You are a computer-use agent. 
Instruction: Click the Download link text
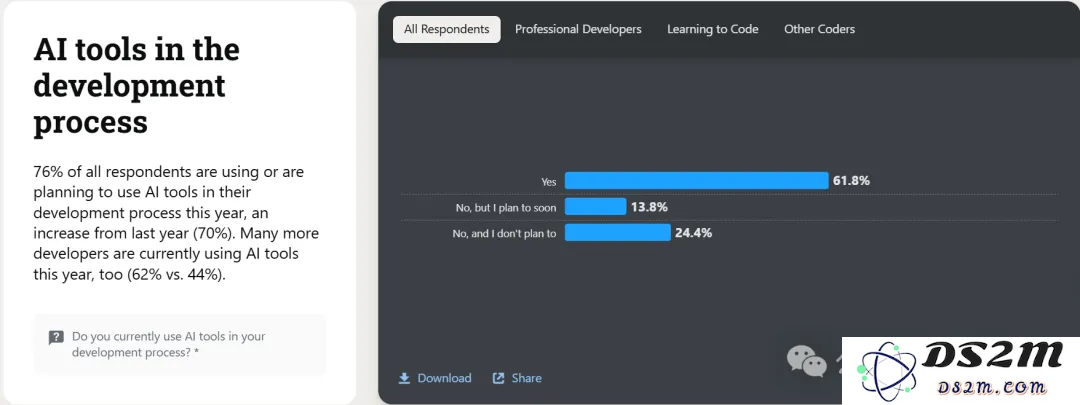click(x=444, y=378)
